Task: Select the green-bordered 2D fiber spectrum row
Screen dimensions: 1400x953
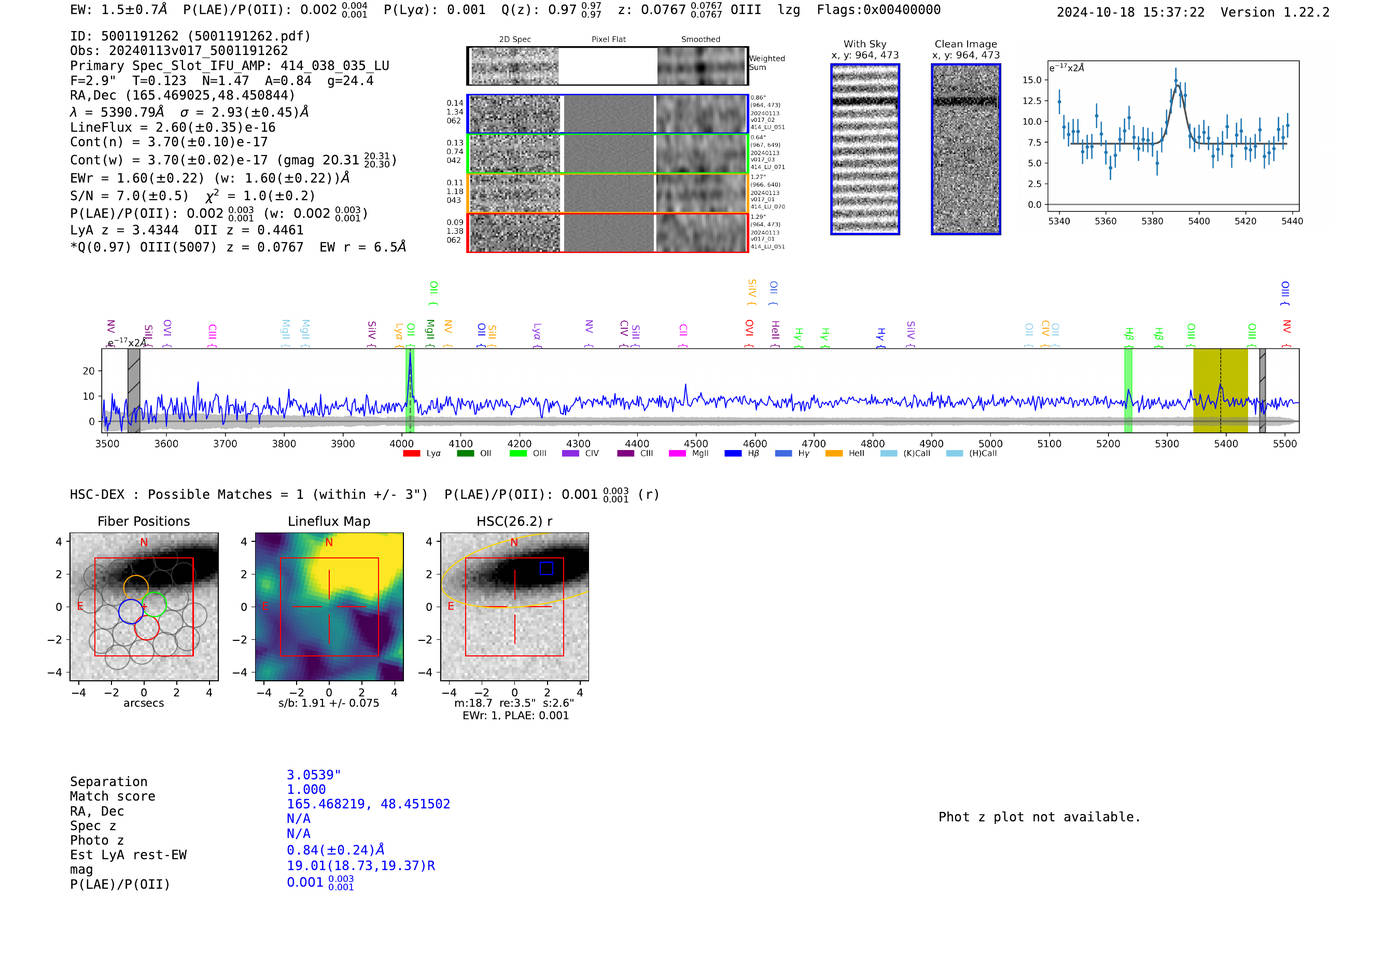Action: 607,153
